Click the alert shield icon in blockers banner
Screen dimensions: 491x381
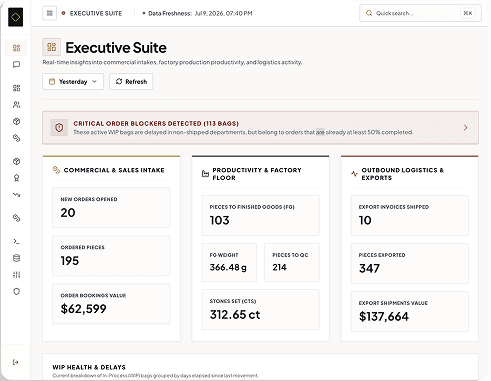59,127
